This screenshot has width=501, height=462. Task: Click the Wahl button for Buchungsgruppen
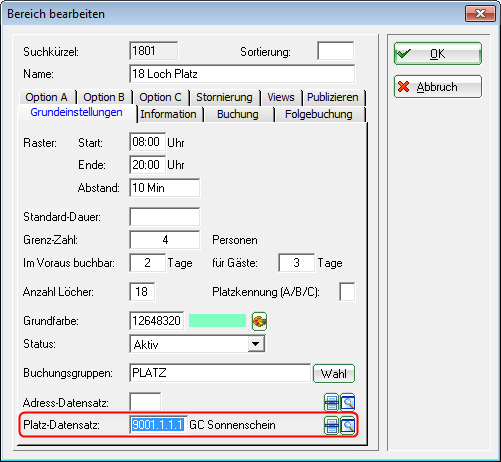click(x=334, y=373)
